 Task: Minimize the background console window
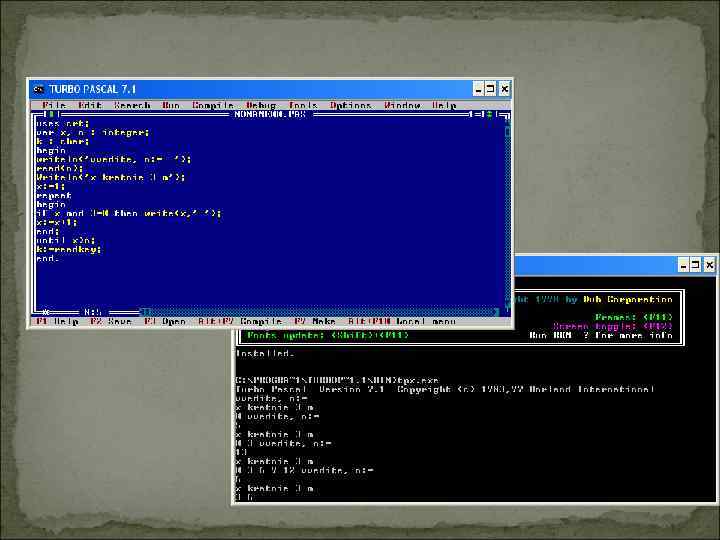tap(684, 265)
